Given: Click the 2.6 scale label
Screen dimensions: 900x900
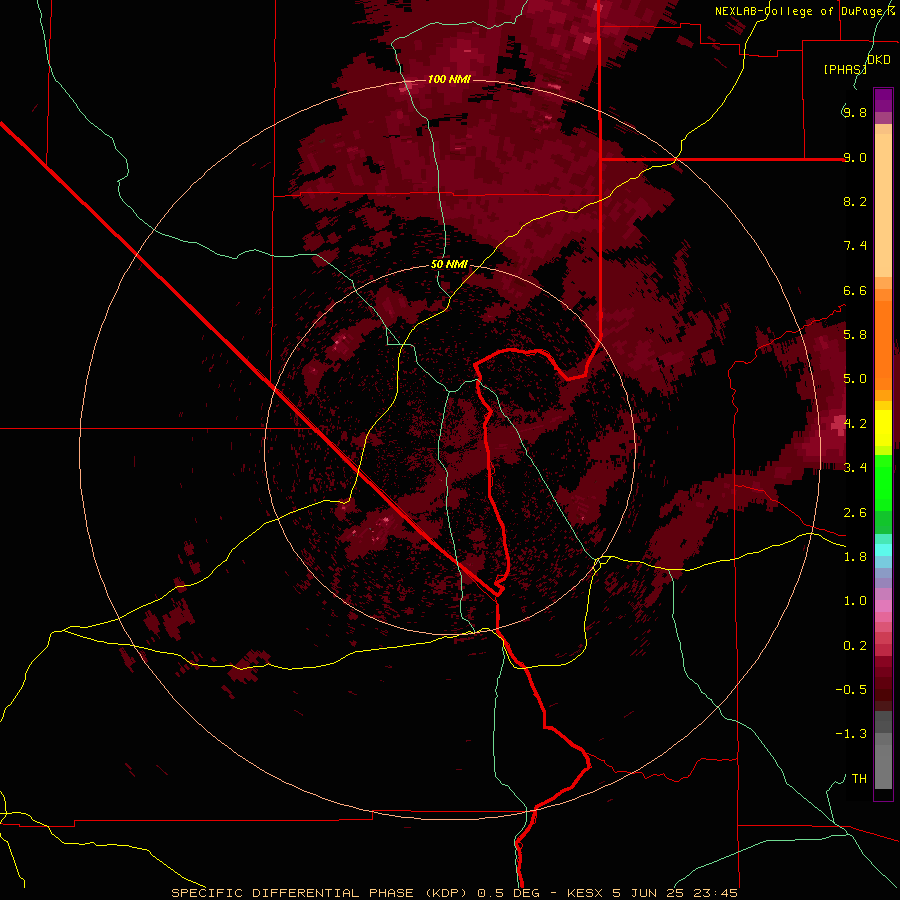Looking at the screenshot, I should tap(855, 512).
